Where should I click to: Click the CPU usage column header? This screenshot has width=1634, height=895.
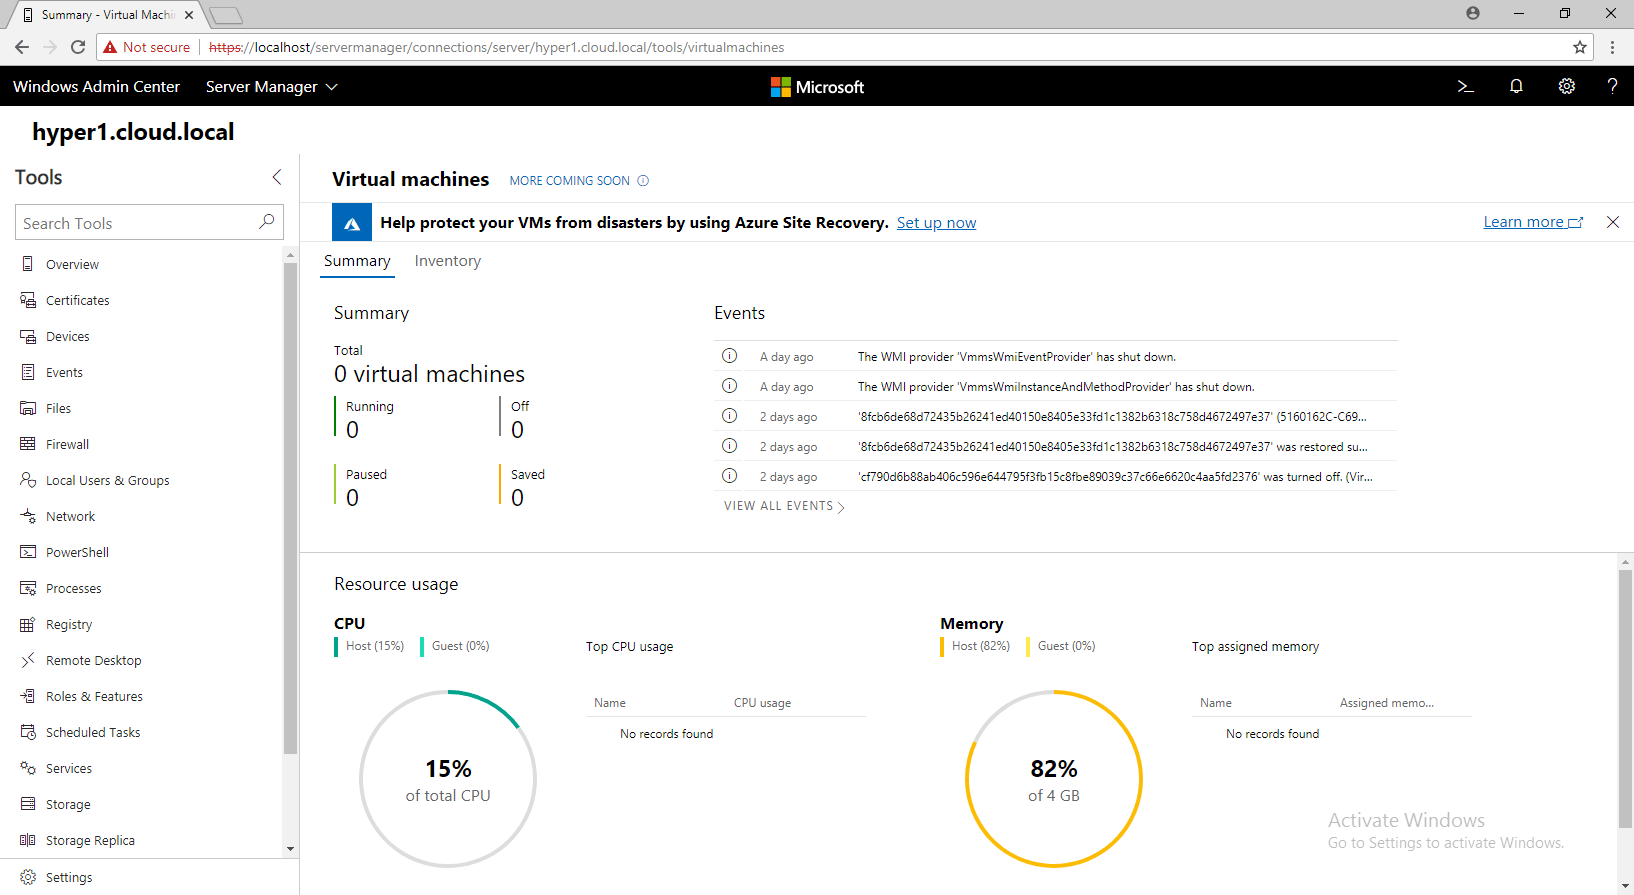(762, 703)
